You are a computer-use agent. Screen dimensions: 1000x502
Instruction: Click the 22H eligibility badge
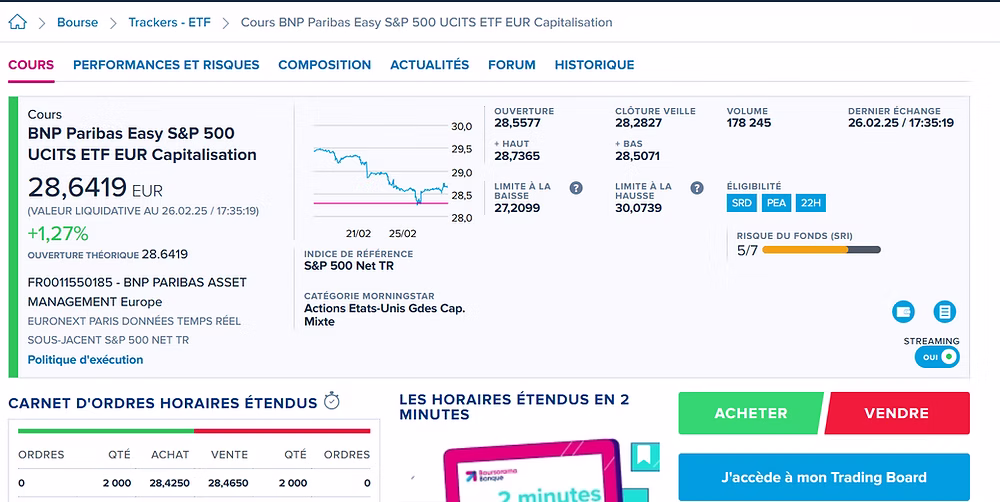[811, 203]
